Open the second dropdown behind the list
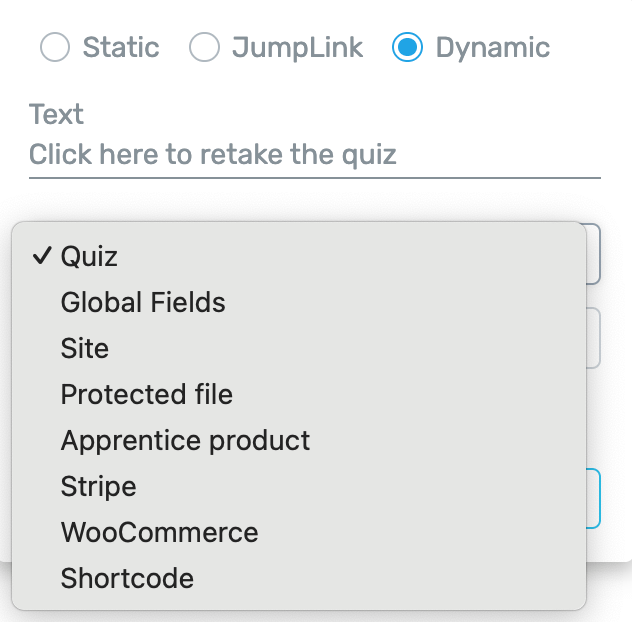The height and width of the screenshot is (622, 632). point(592,338)
